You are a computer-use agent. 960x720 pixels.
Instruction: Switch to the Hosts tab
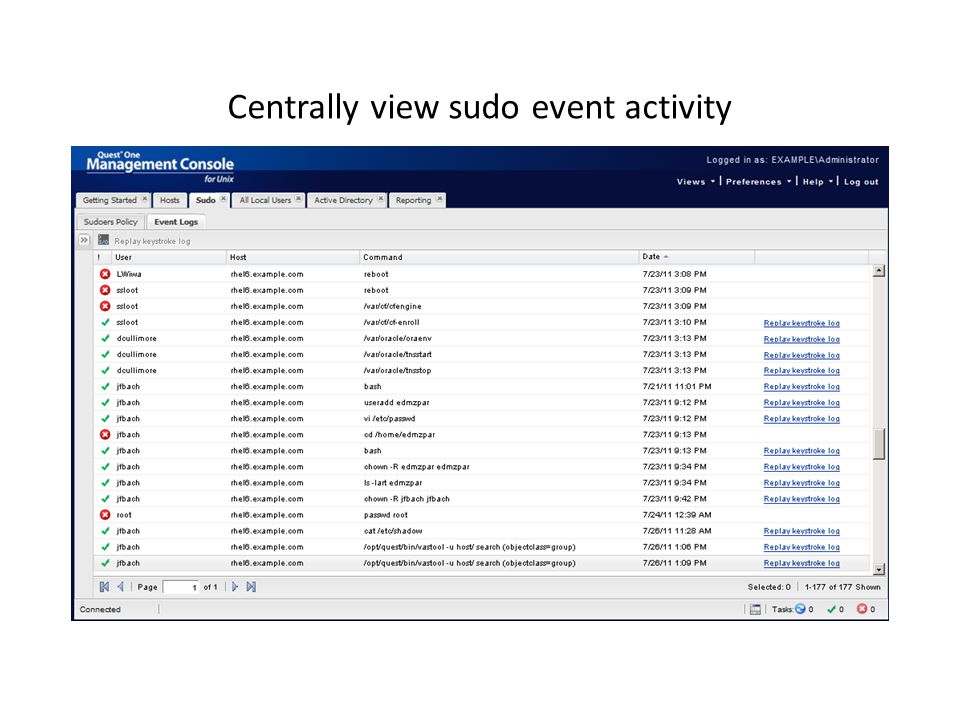click(170, 200)
